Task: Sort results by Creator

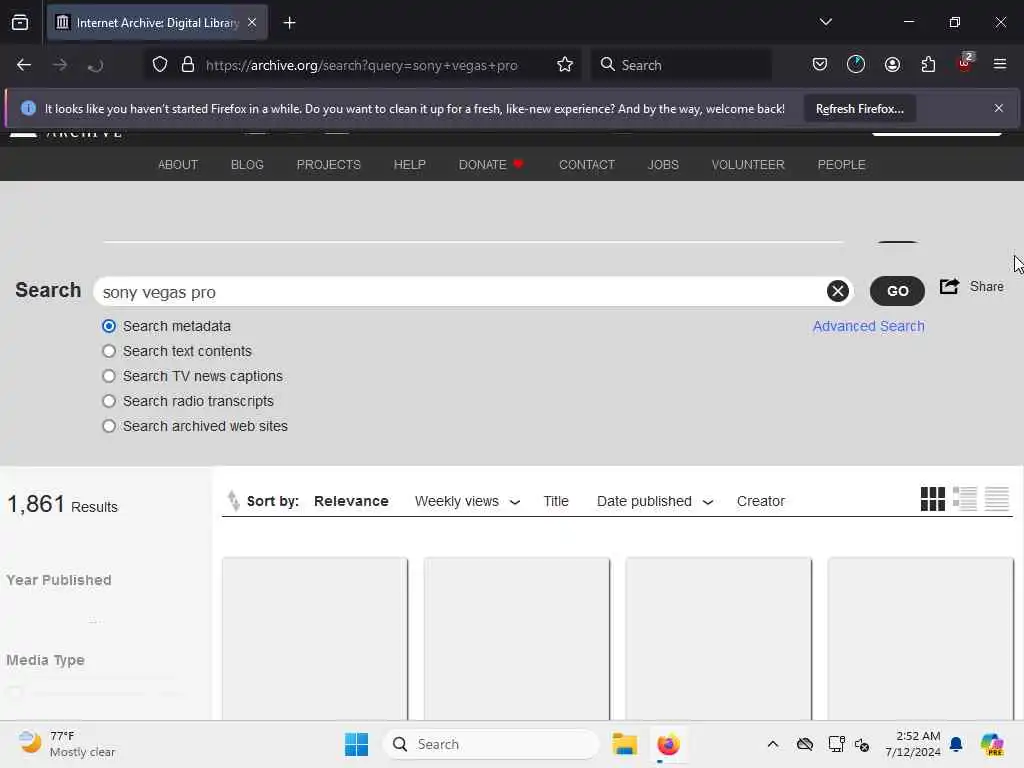Action: click(x=761, y=501)
